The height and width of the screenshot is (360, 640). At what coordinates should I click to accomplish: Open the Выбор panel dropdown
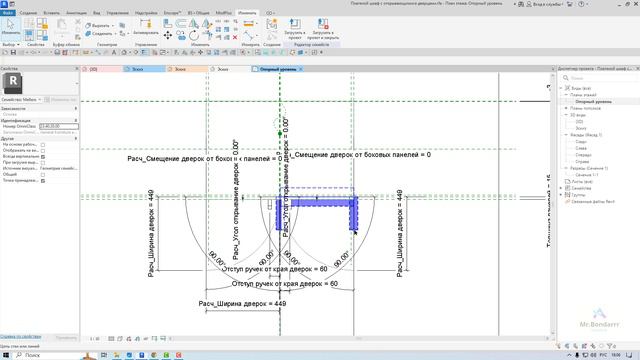[x=11, y=44]
